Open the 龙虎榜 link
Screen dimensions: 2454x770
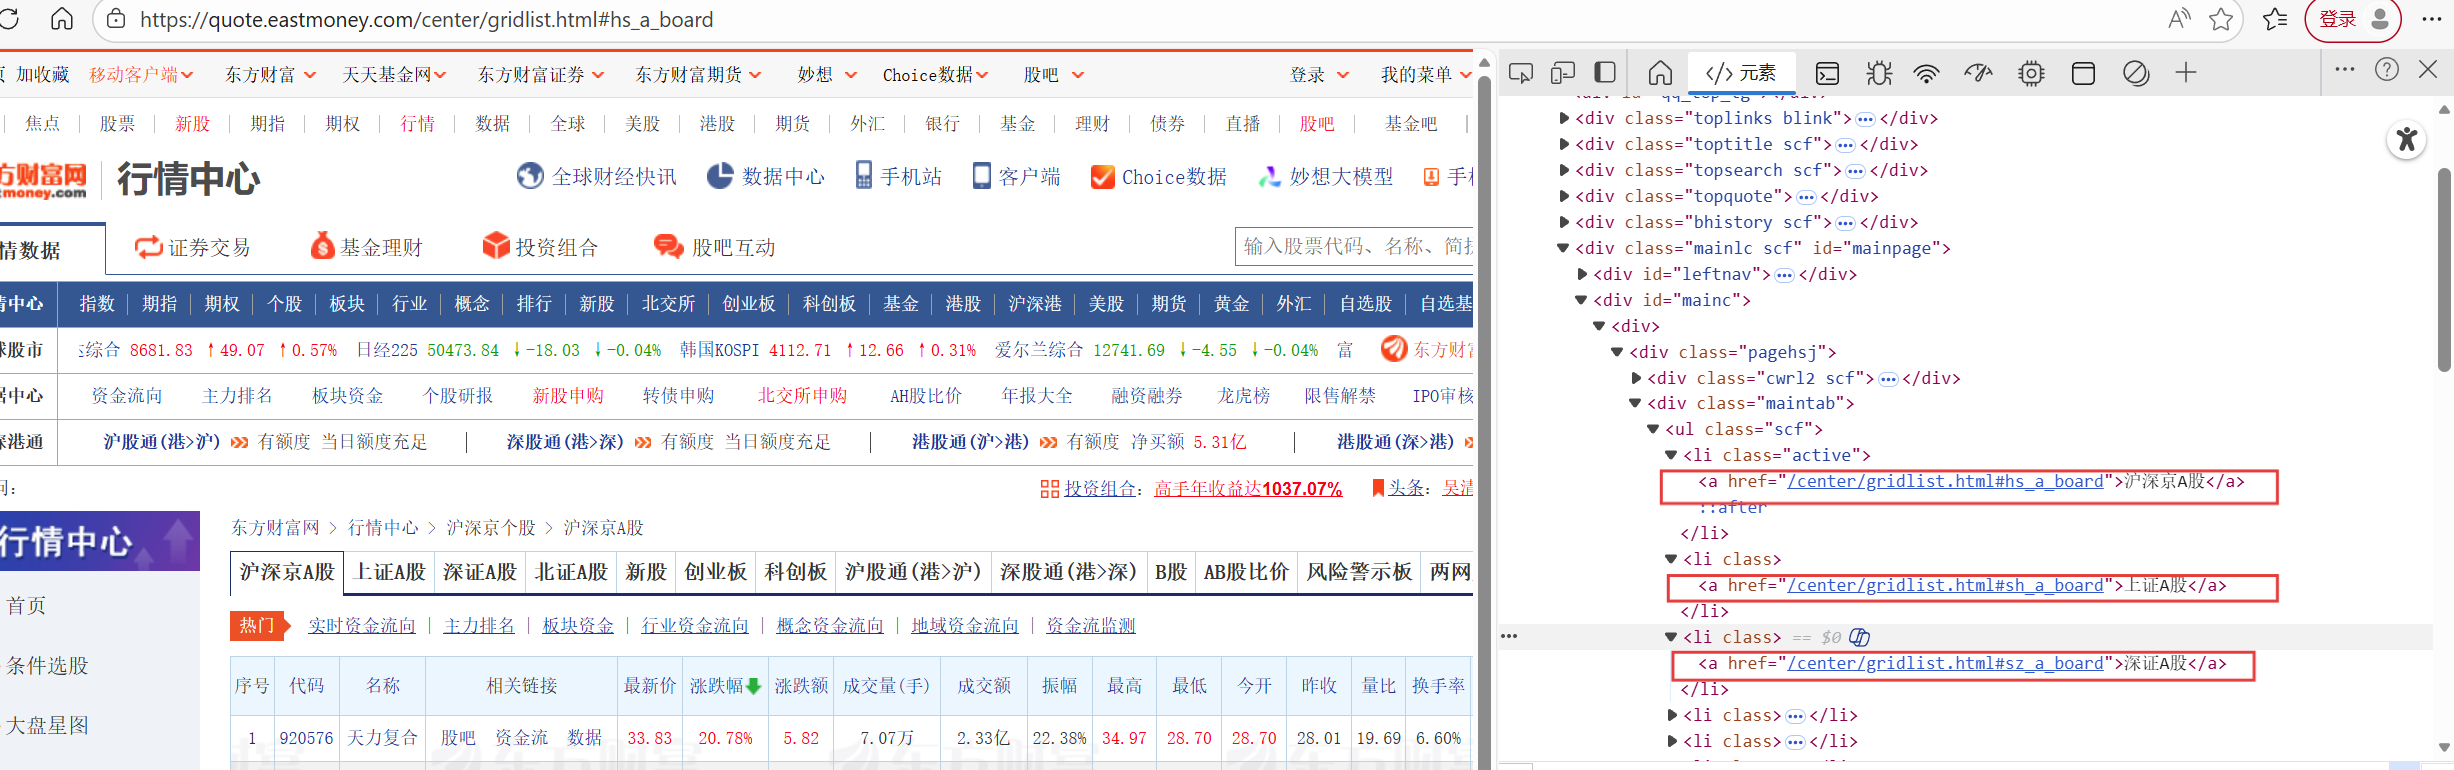tap(1243, 396)
